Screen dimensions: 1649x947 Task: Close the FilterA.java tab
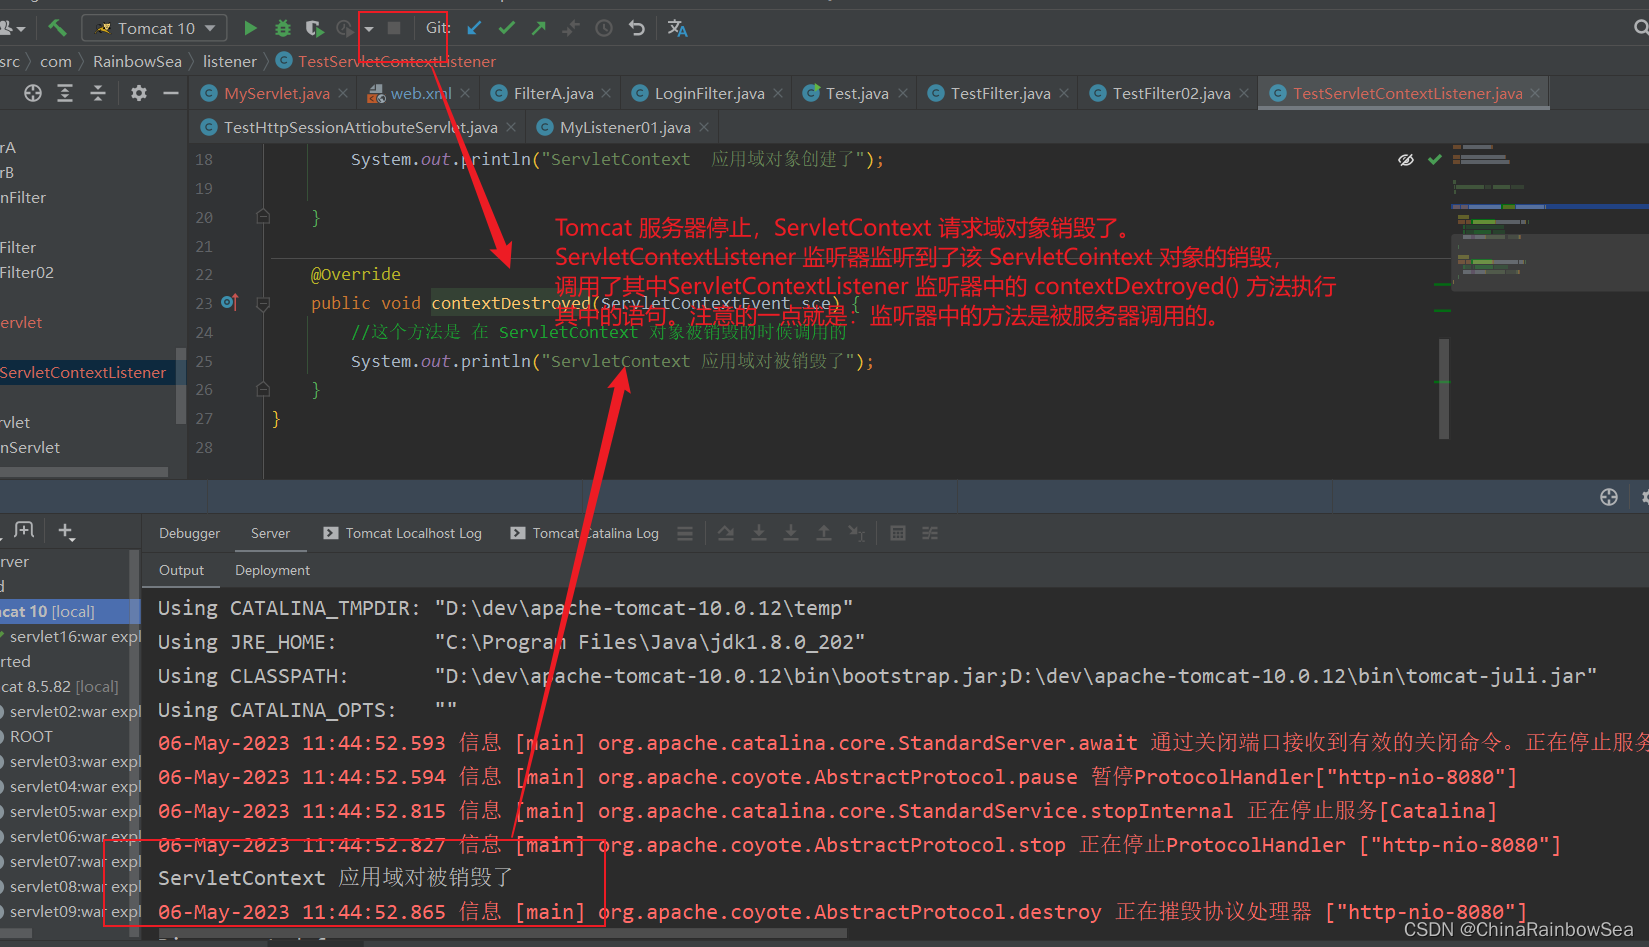(x=607, y=93)
